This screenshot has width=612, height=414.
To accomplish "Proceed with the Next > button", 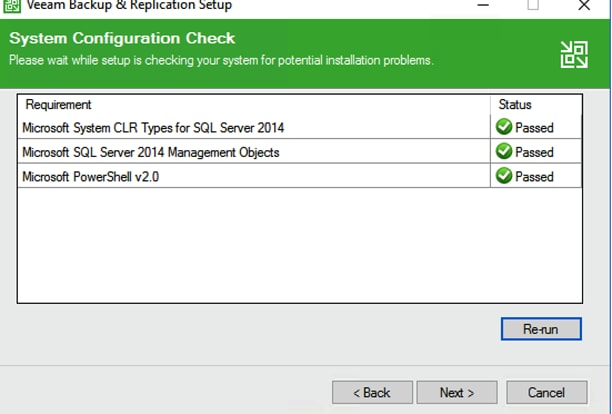I will pyautogui.click(x=457, y=392).
